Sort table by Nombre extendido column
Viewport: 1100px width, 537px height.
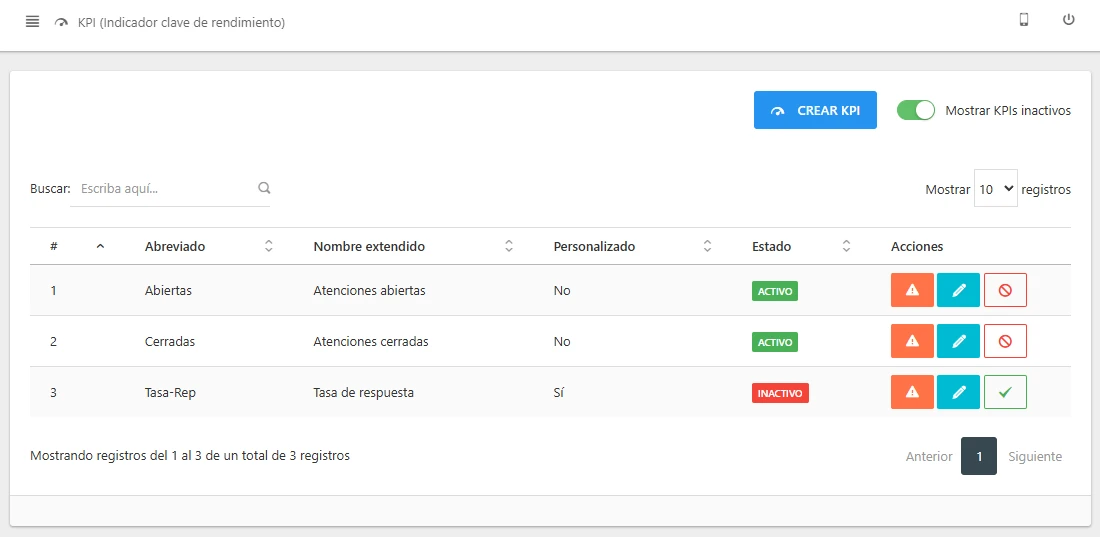pos(509,246)
